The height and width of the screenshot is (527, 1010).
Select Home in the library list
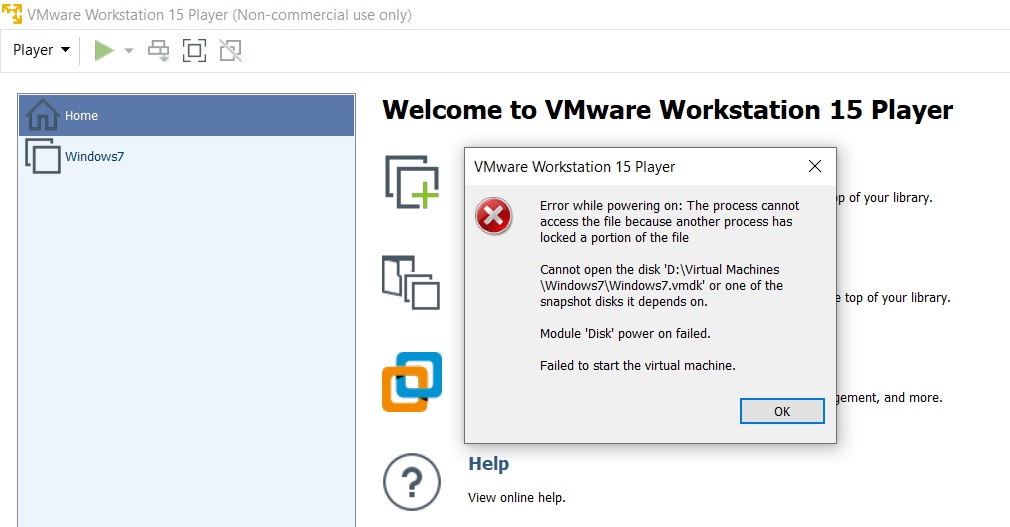click(x=186, y=115)
